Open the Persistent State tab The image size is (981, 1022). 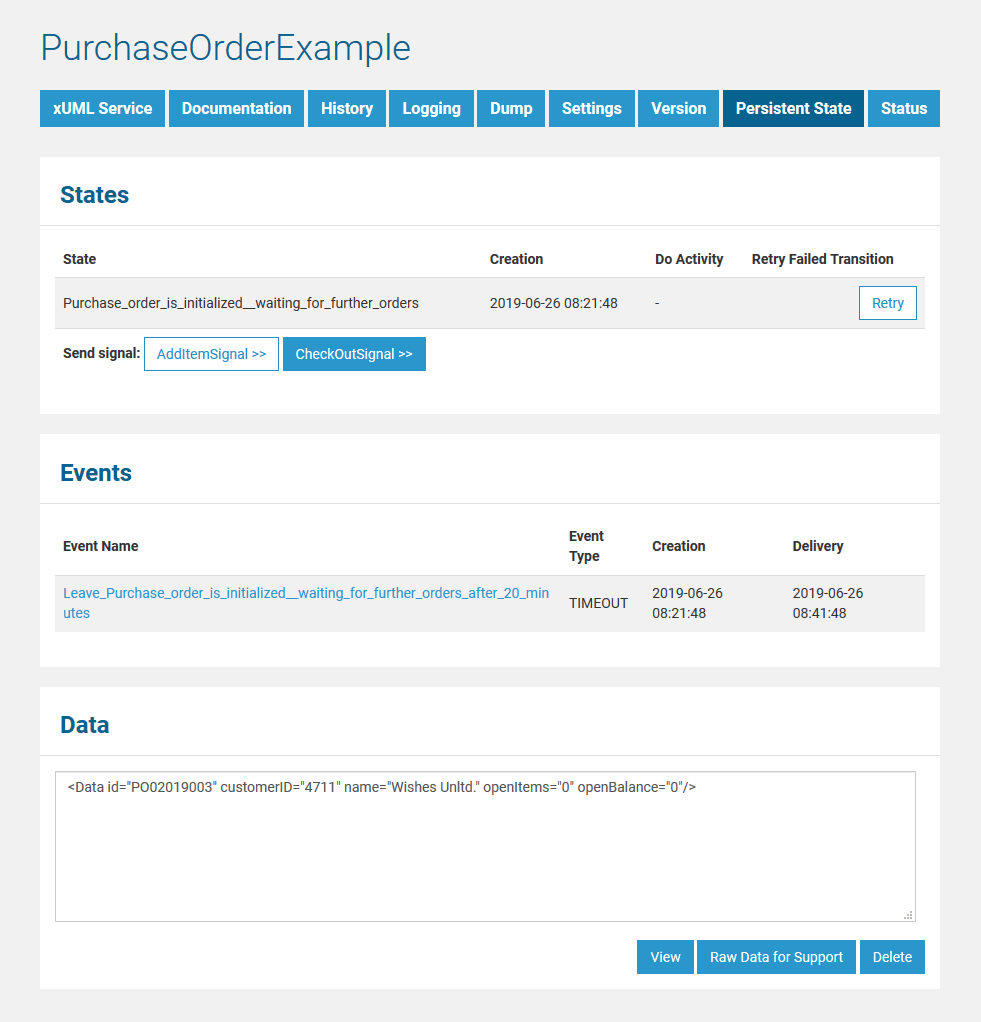point(792,108)
